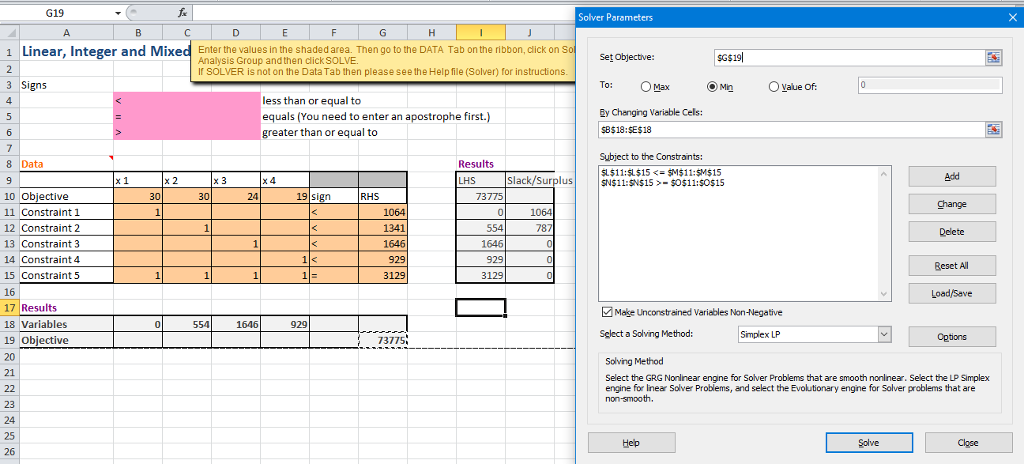1024x464 pixels.
Task: Click the title cell 'Linear, Integer and Mixed'
Action: pyautogui.click(x=104, y=51)
